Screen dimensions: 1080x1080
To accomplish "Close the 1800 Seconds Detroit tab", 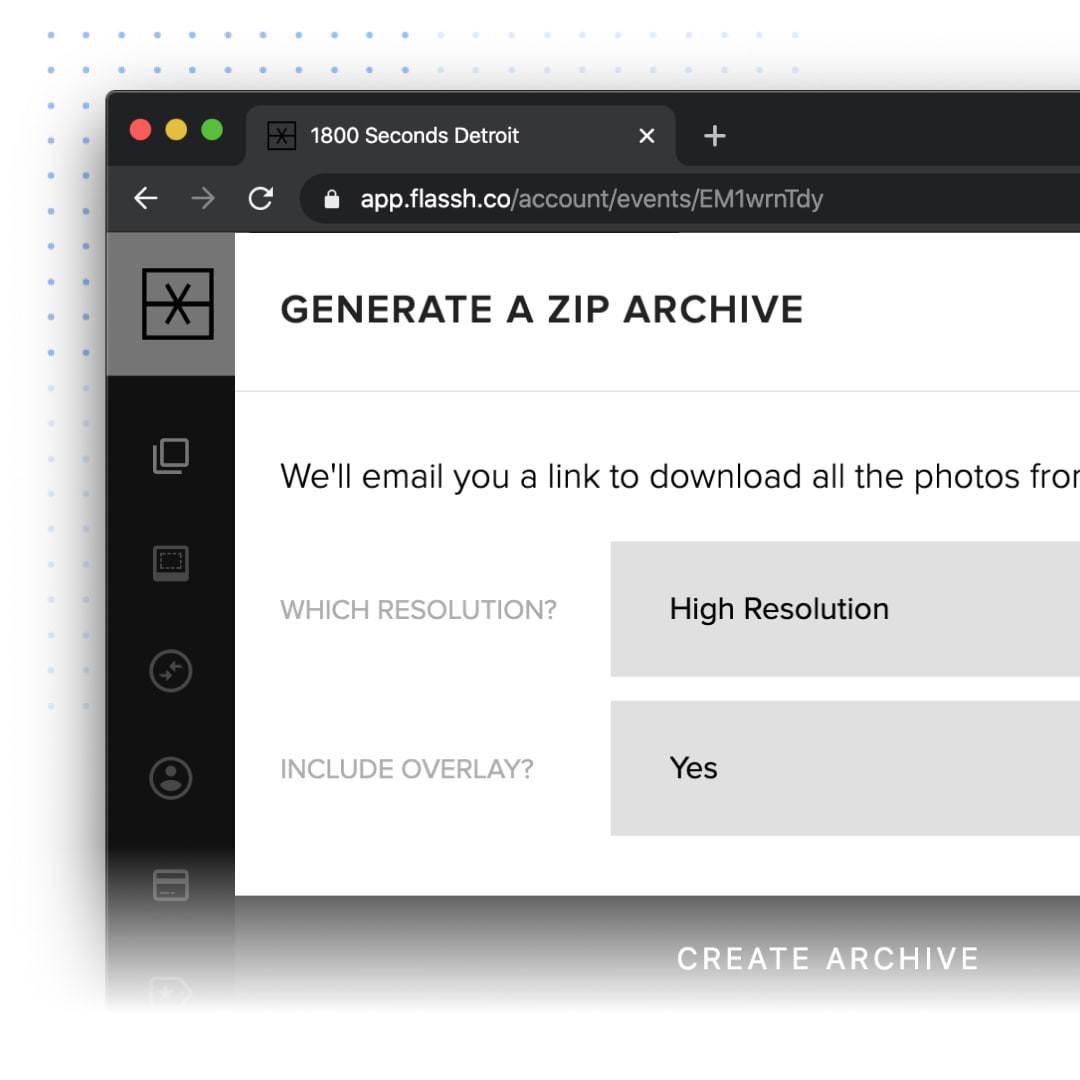I will pyautogui.click(x=647, y=136).
